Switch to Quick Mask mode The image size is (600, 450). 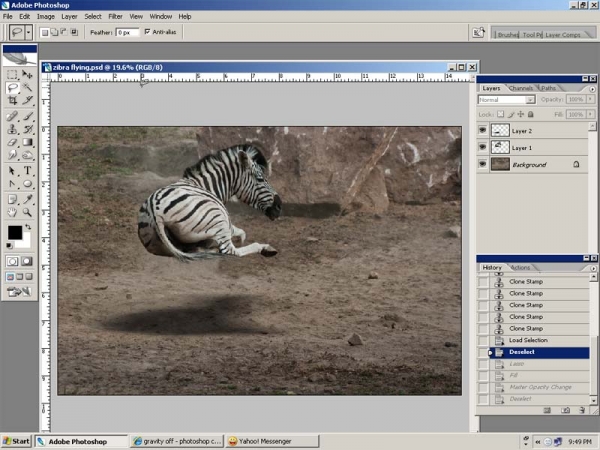27,261
